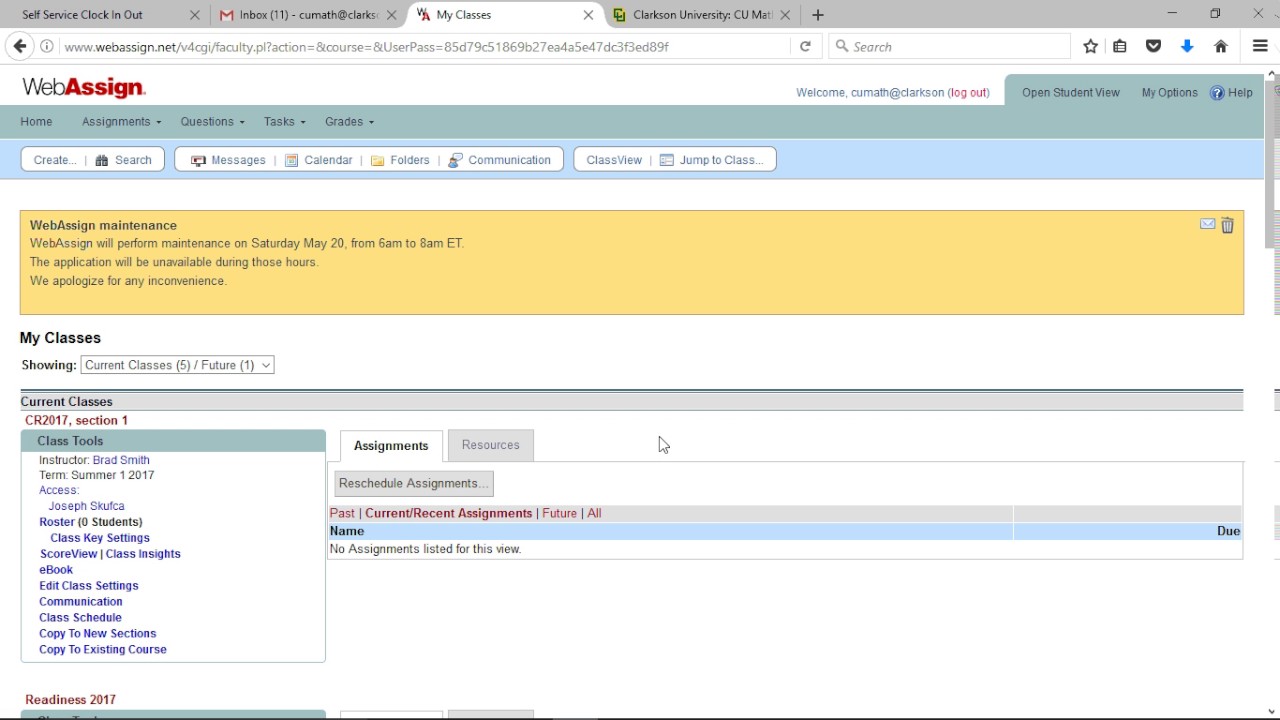Click the WebAssign logo
Screen dimensions: 1280x720
tap(84, 88)
